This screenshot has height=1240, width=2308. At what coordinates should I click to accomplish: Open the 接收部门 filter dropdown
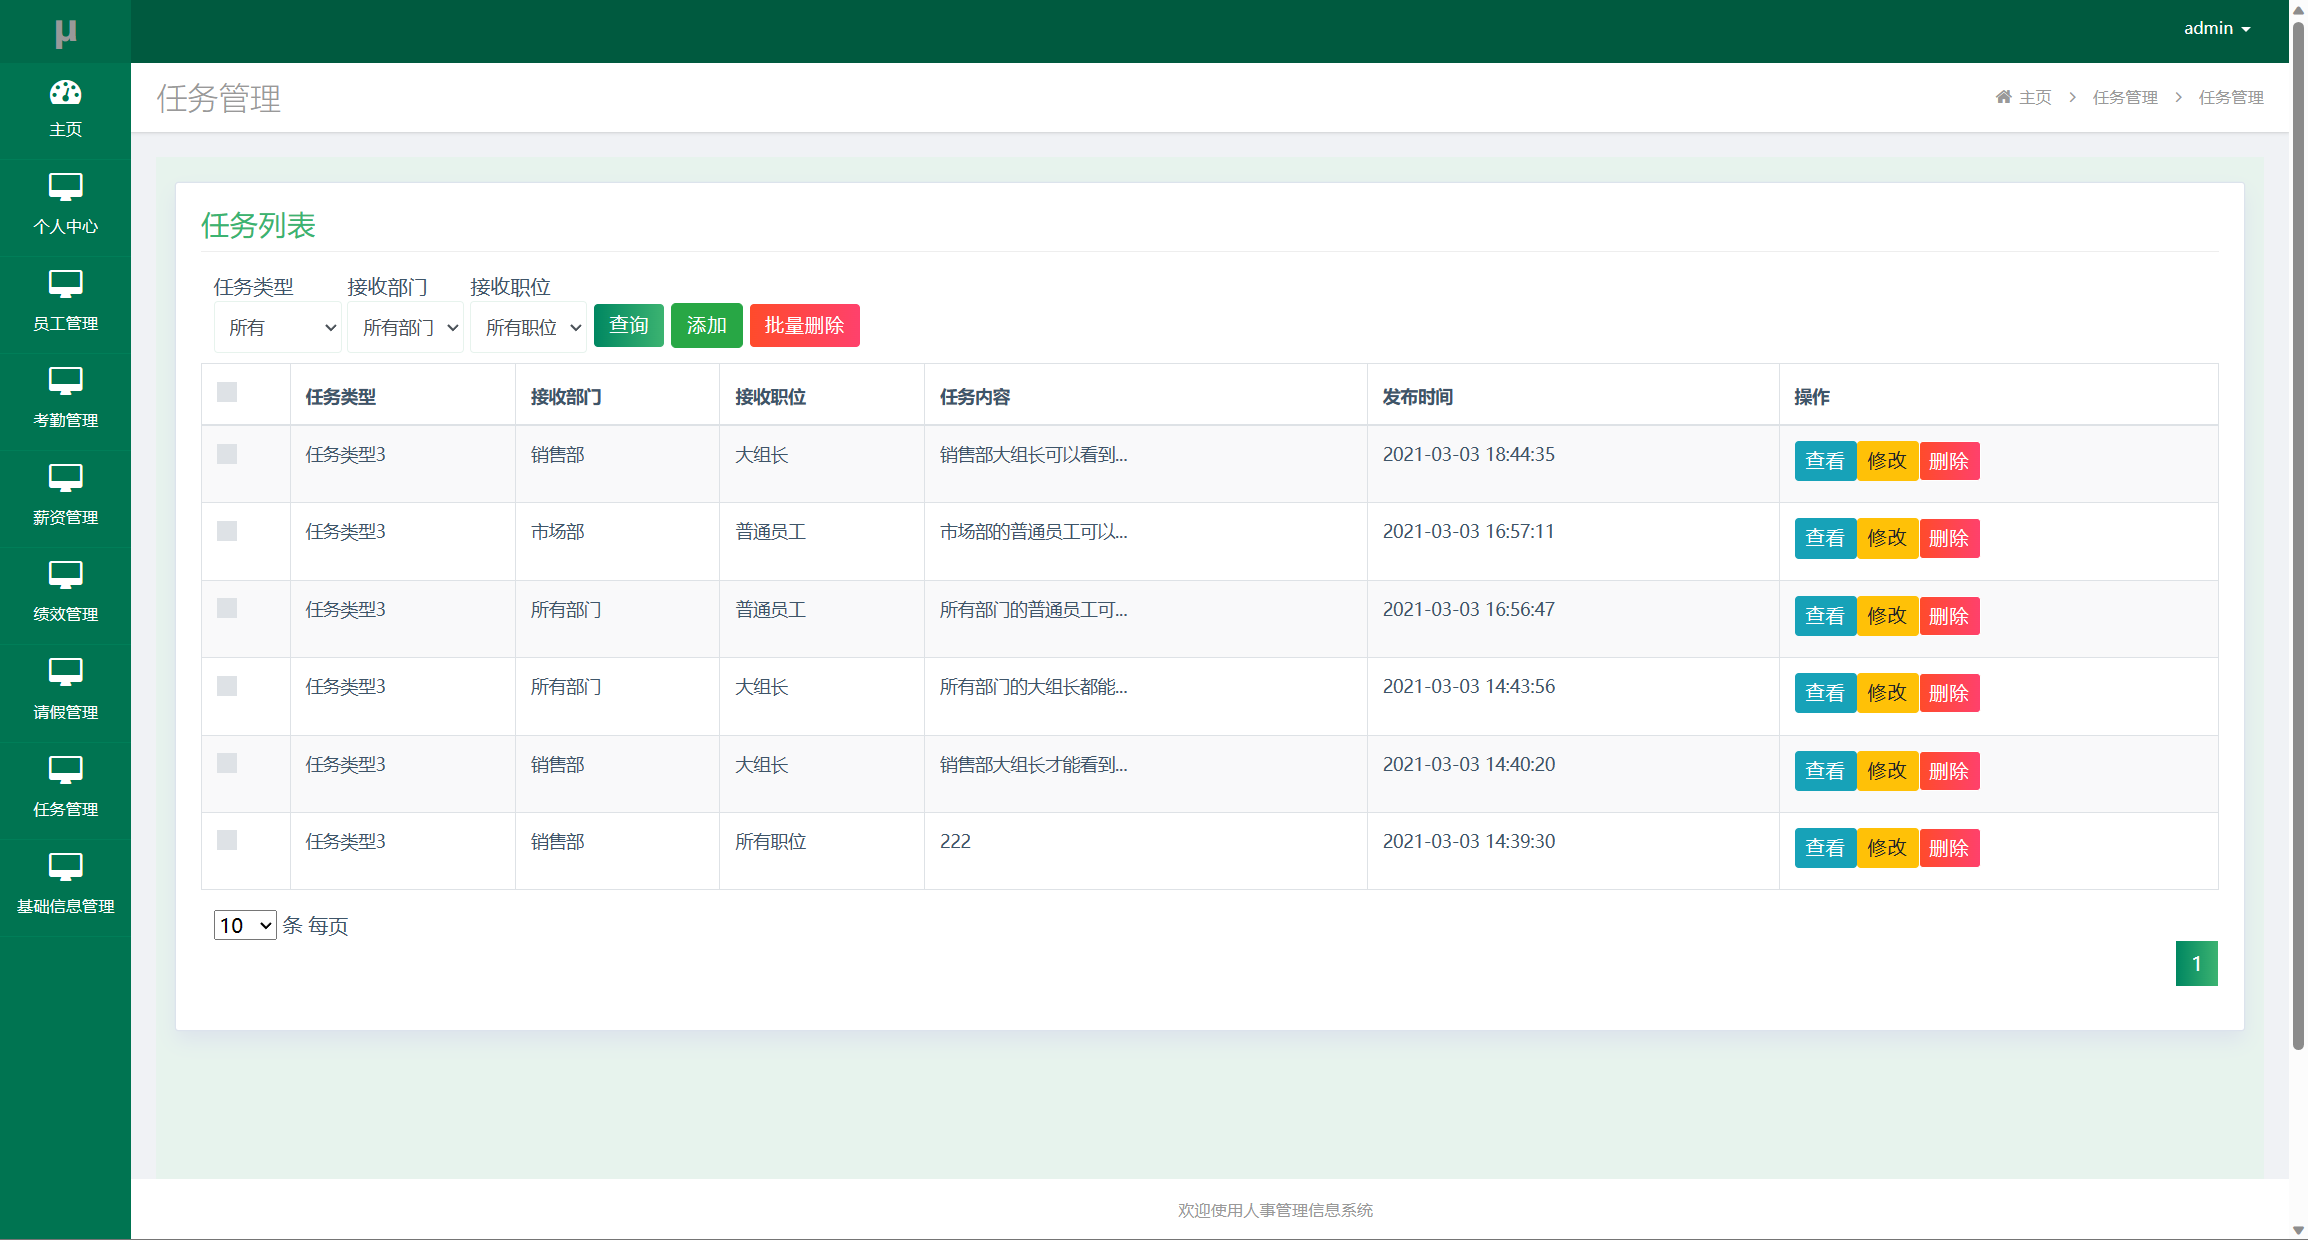coord(406,328)
